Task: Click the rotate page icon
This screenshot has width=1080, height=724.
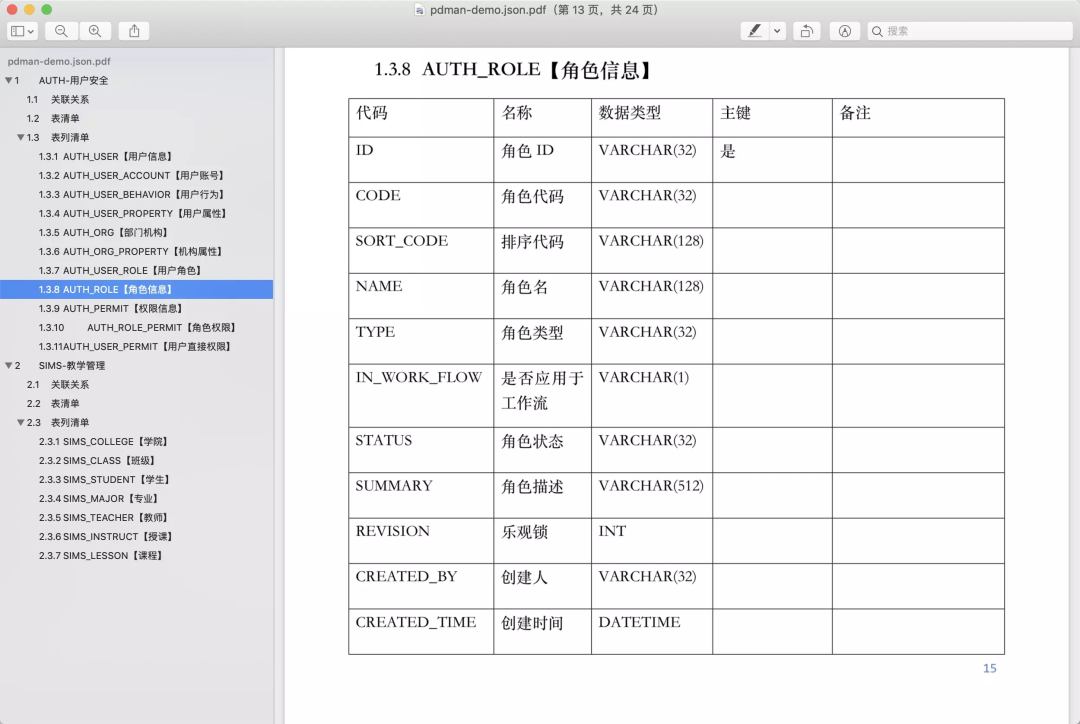Action: [807, 31]
